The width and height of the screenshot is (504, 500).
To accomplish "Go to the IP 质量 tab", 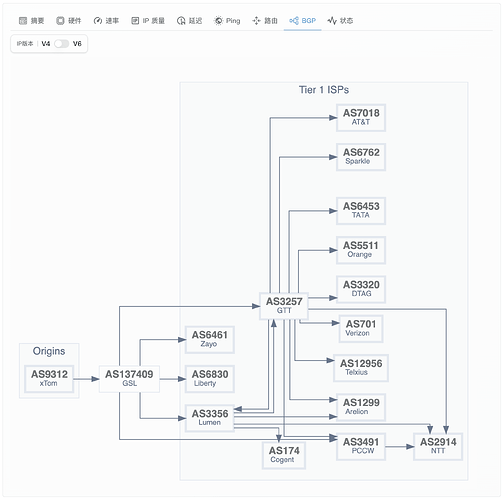I will pos(148,21).
